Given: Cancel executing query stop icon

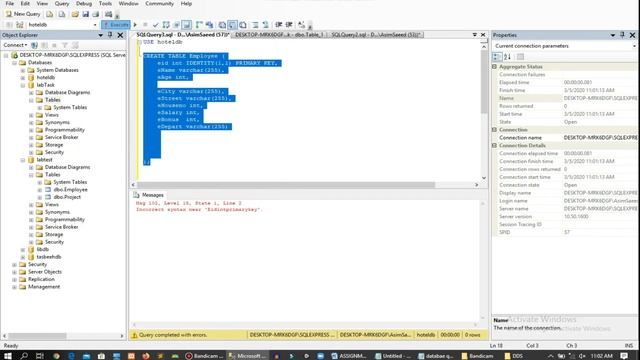Looking at the screenshot, I should [145, 25].
